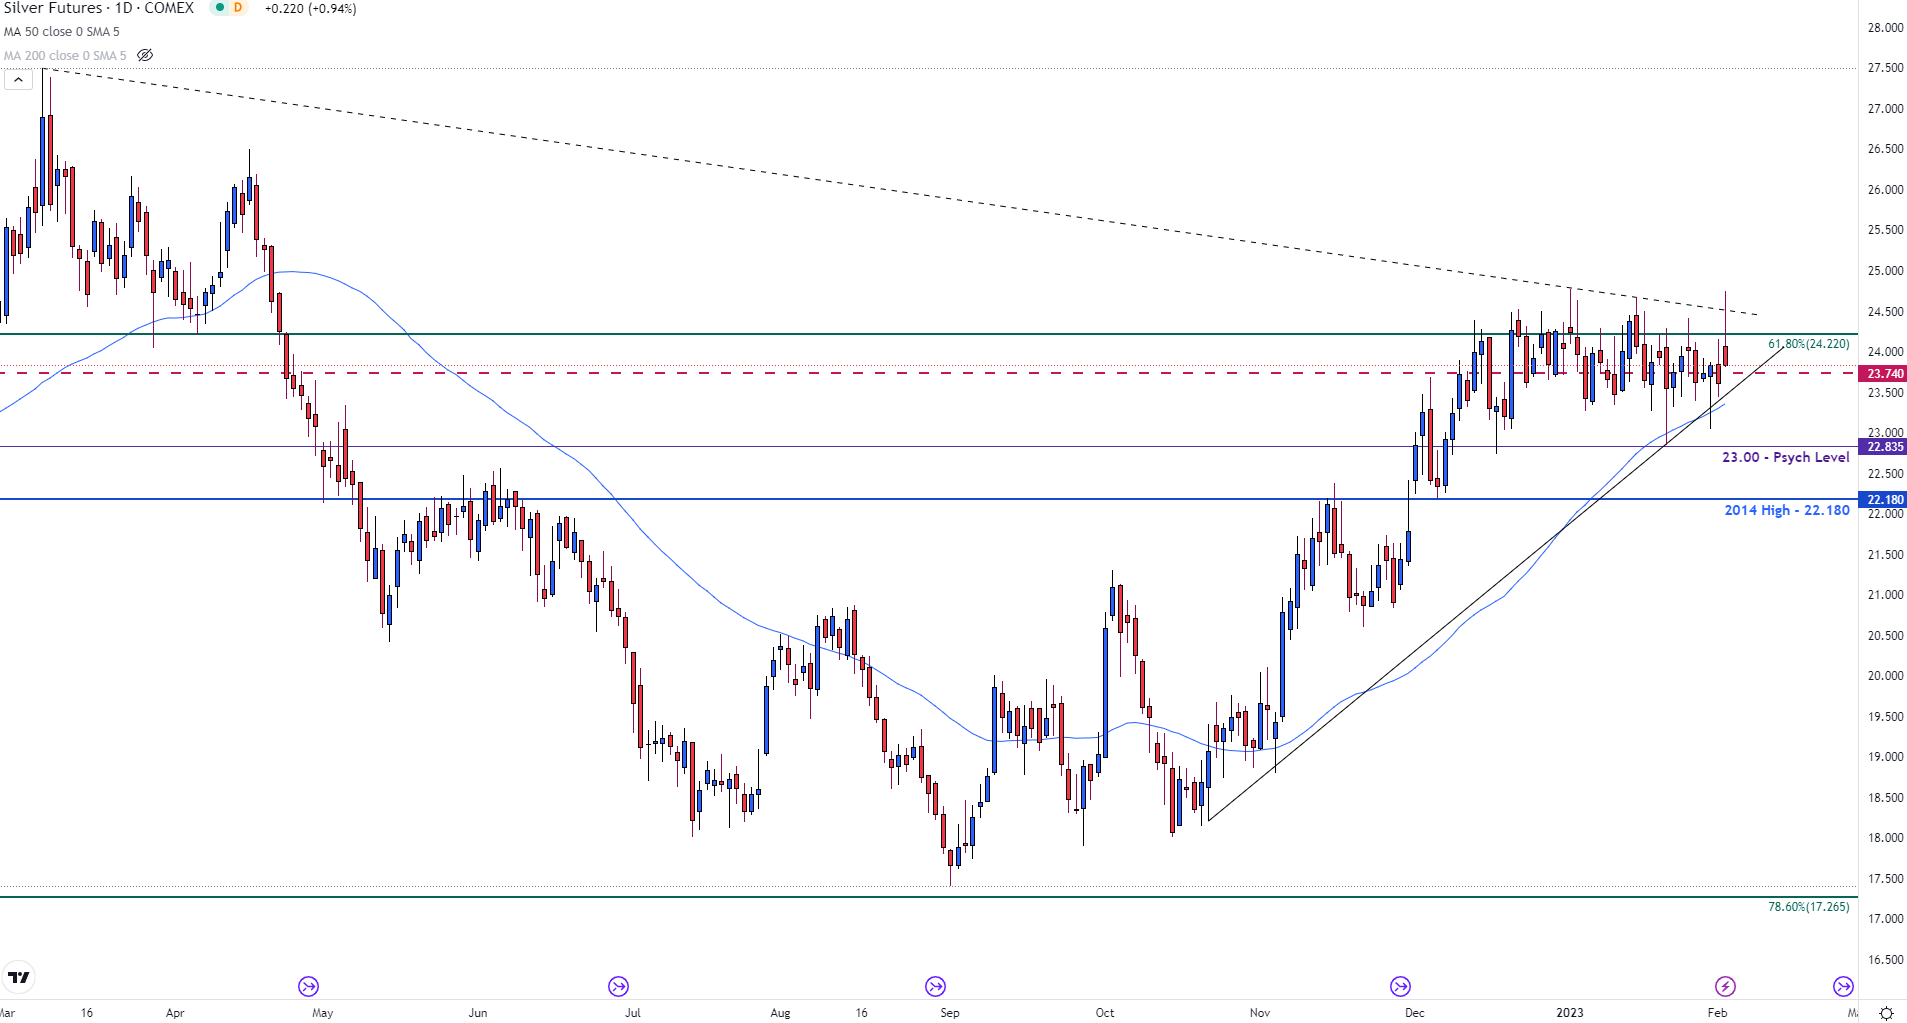Click the Apr label on time axis
Image resolution: width=1907 pixels, height=1023 pixels.
pyautogui.click(x=175, y=1013)
